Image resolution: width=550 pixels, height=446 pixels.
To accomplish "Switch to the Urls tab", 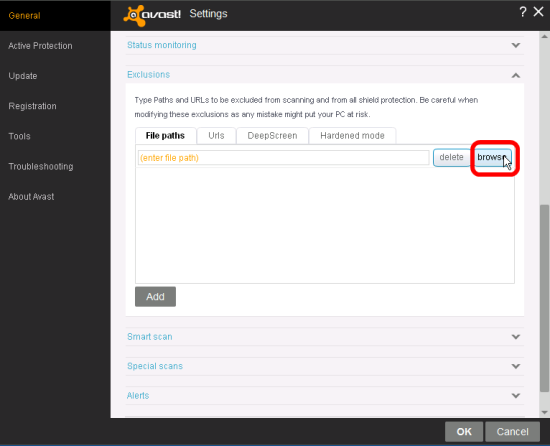I will point(216,136).
